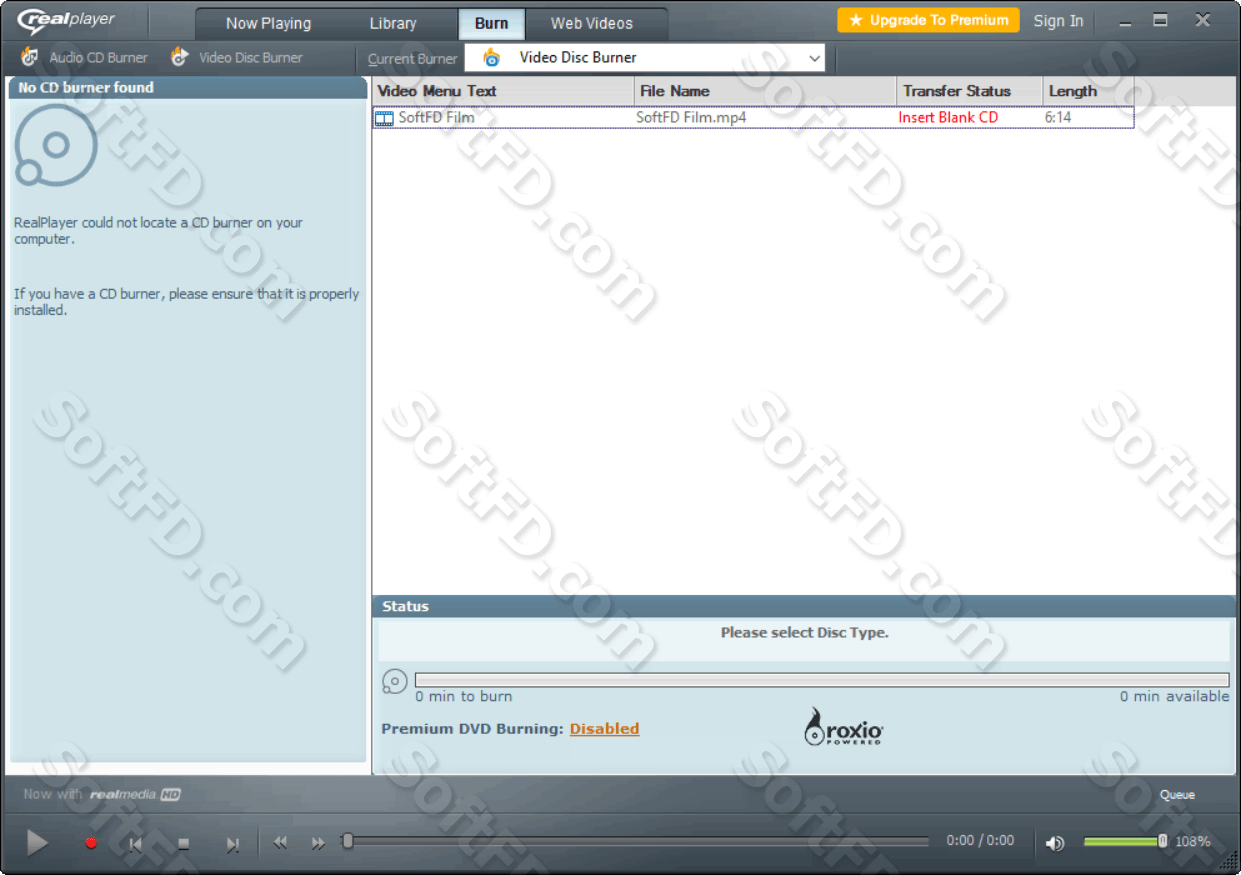Skip to the previous track

(135, 844)
